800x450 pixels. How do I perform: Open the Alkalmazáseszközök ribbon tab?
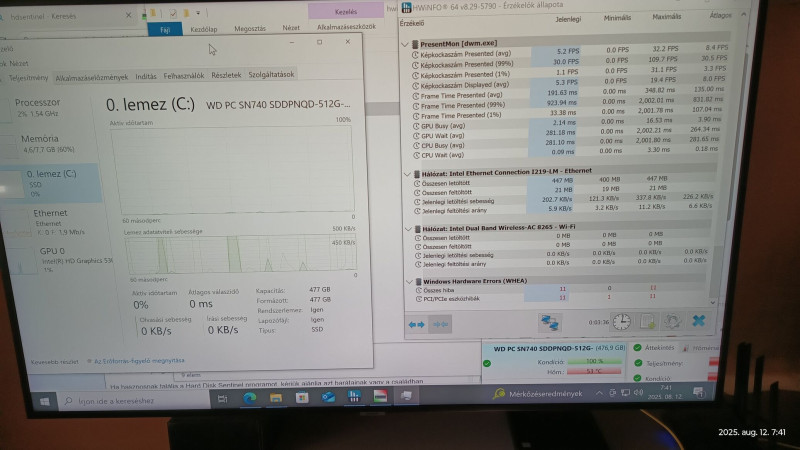click(346, 27)
